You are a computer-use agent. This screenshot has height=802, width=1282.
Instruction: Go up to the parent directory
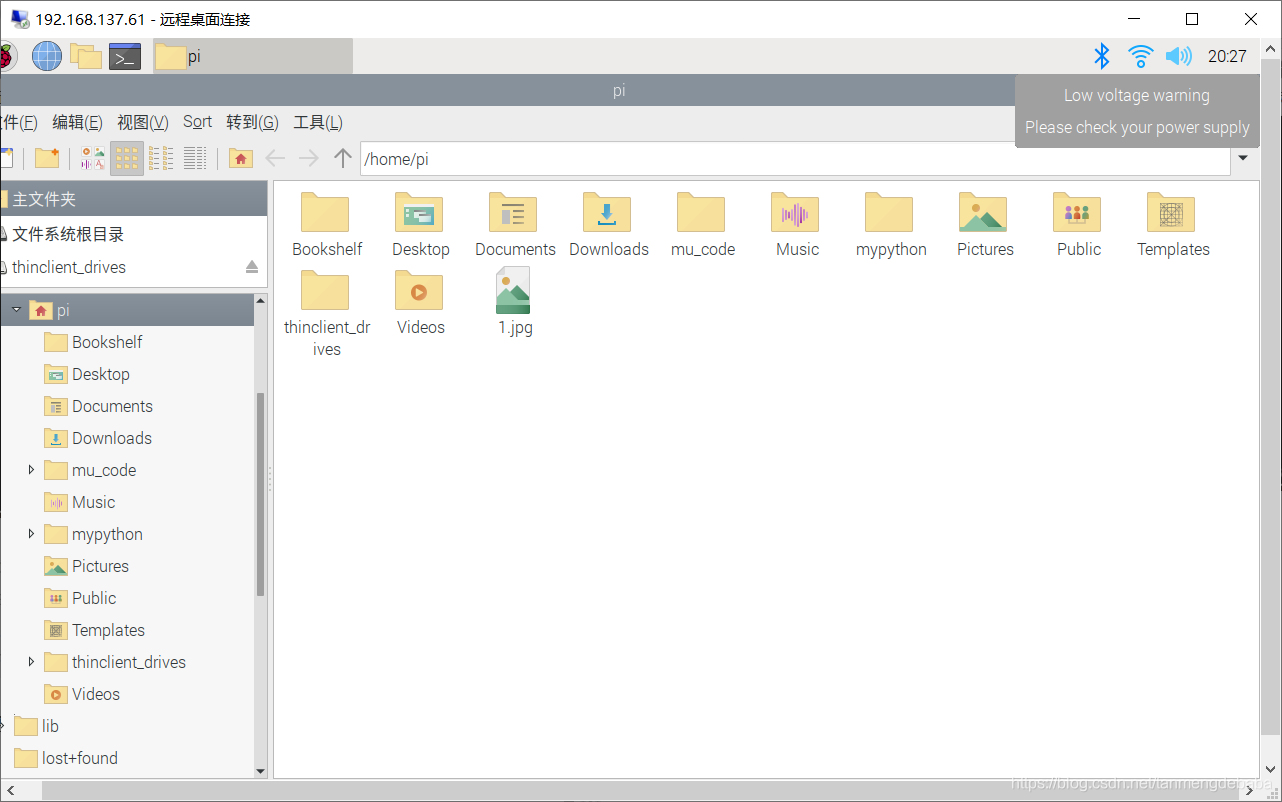point(343,158)
